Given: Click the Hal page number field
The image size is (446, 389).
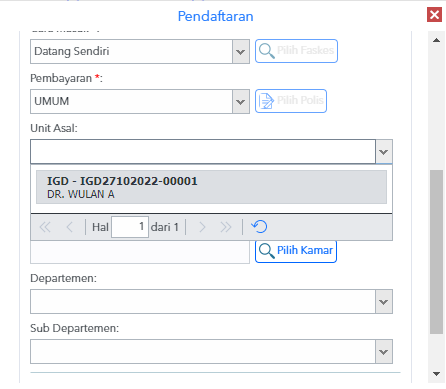Looking at the screenshot, I should tap(130, 227).
